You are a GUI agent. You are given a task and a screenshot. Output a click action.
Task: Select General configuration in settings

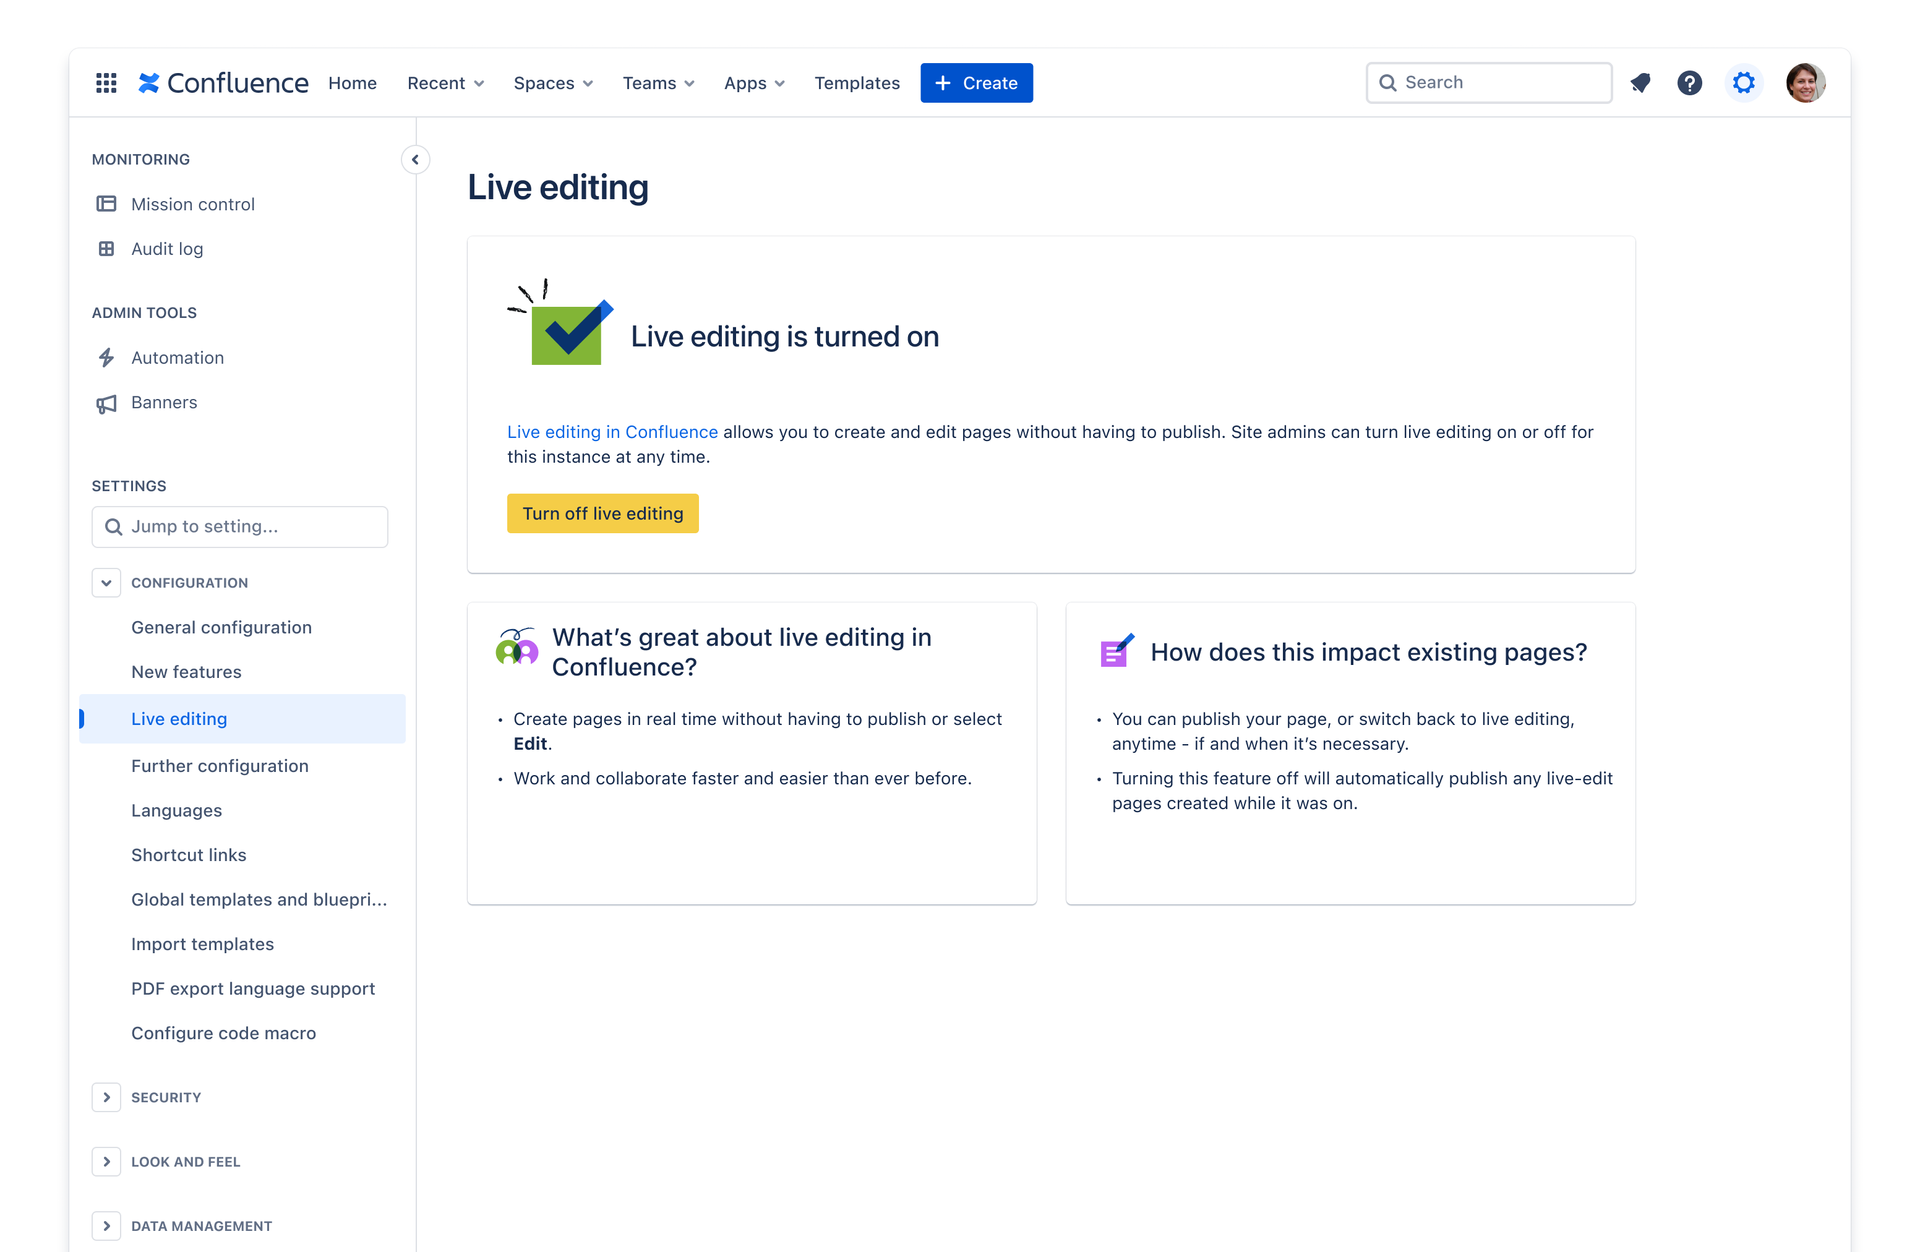click(221, 628)
